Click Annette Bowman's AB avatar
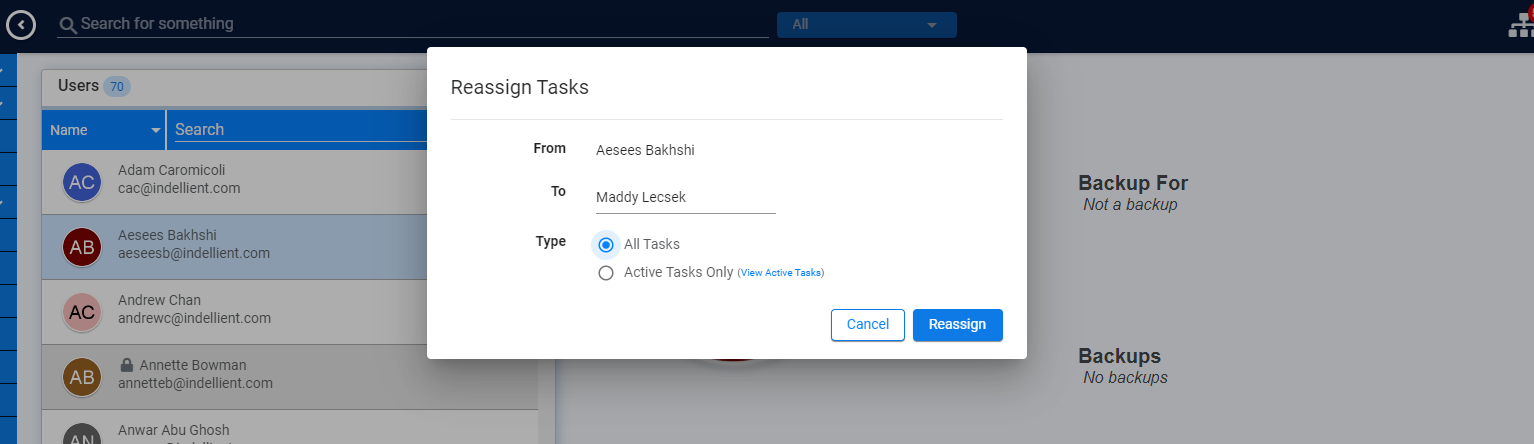Image resolution: width=1534 pixels, height=444 pixels. (x=81, y=377)
